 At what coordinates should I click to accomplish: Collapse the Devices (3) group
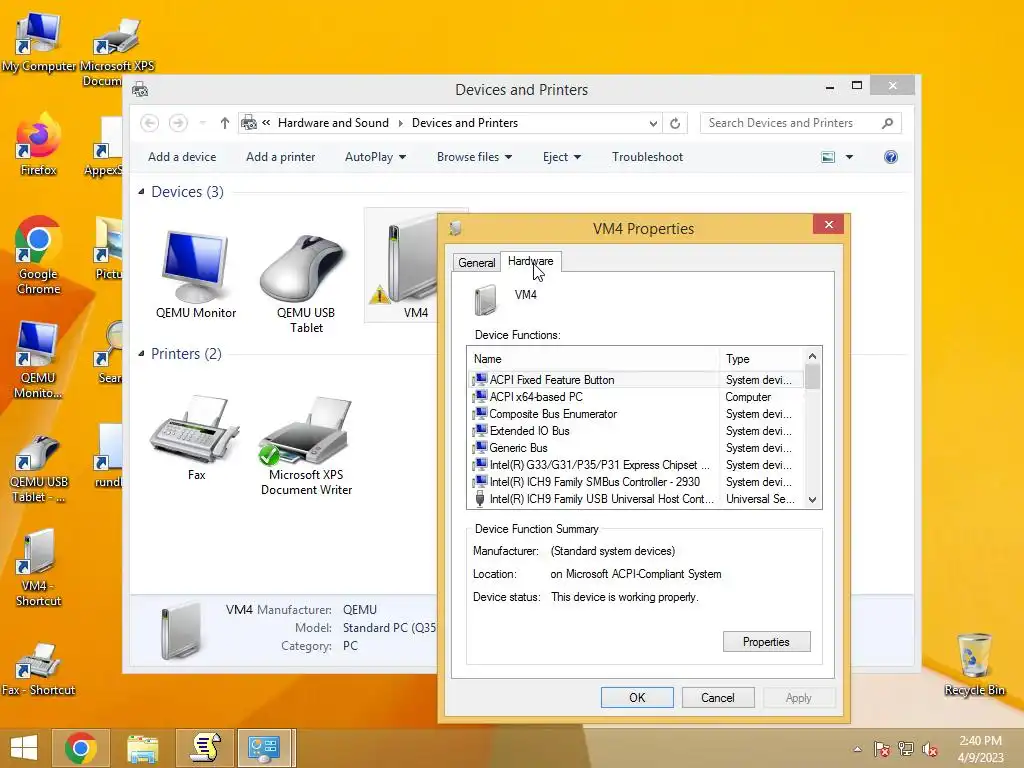coord(141,191)
